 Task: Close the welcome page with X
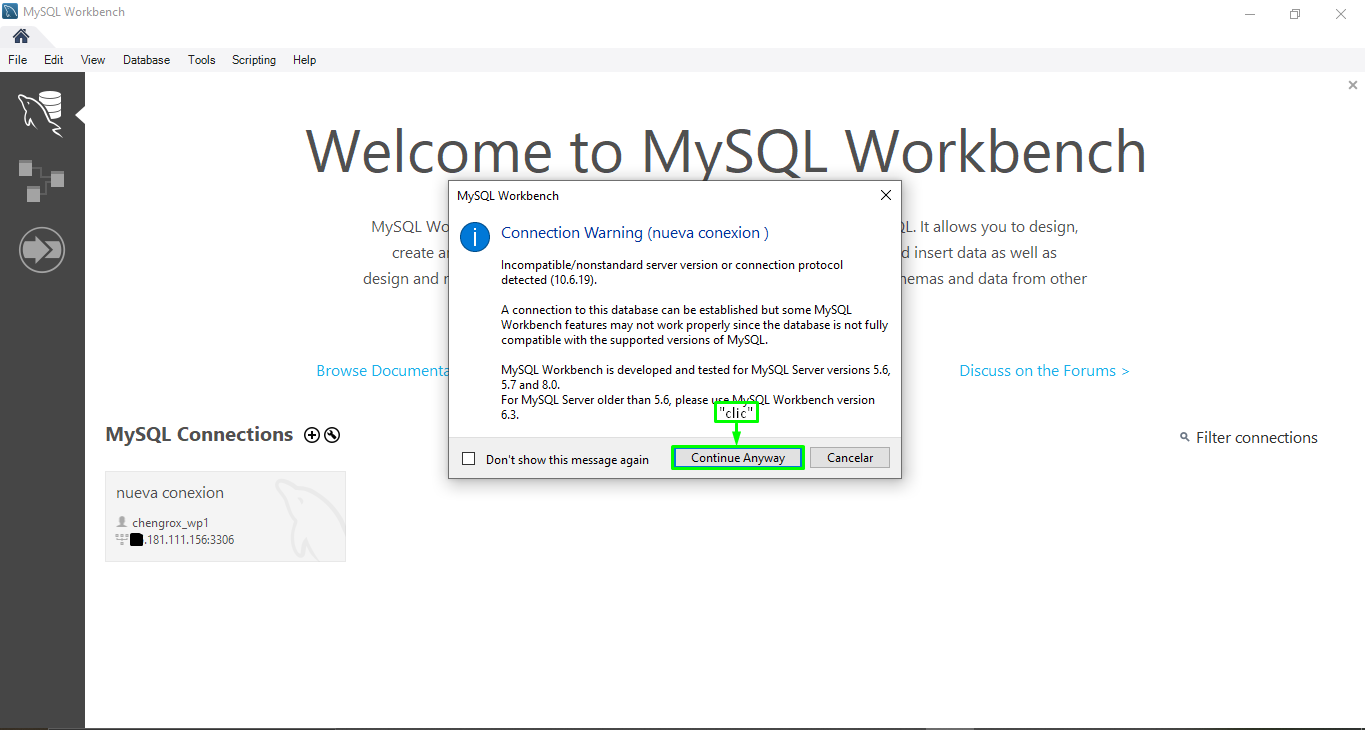(1352, 86)
